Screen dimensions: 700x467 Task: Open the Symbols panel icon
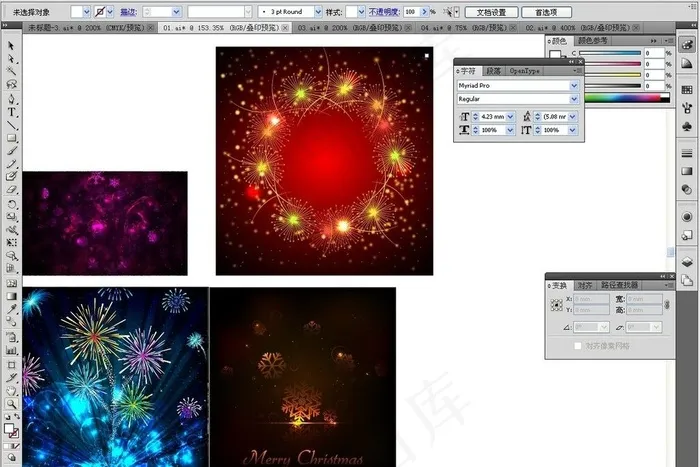(687, 127)
